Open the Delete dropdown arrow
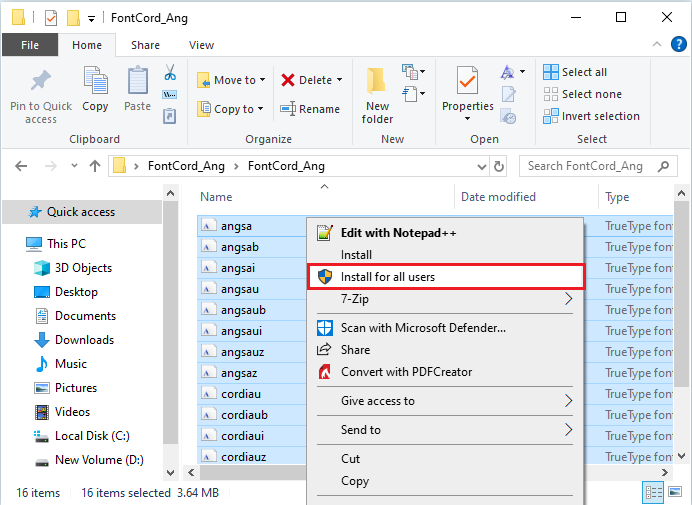692x505 pixels. 339,80
